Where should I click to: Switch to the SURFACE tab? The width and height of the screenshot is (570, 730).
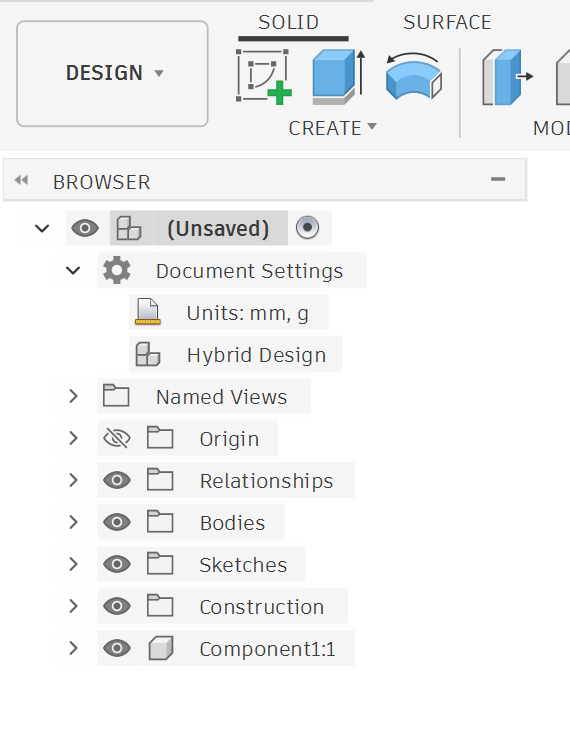(x=447, y=22)
